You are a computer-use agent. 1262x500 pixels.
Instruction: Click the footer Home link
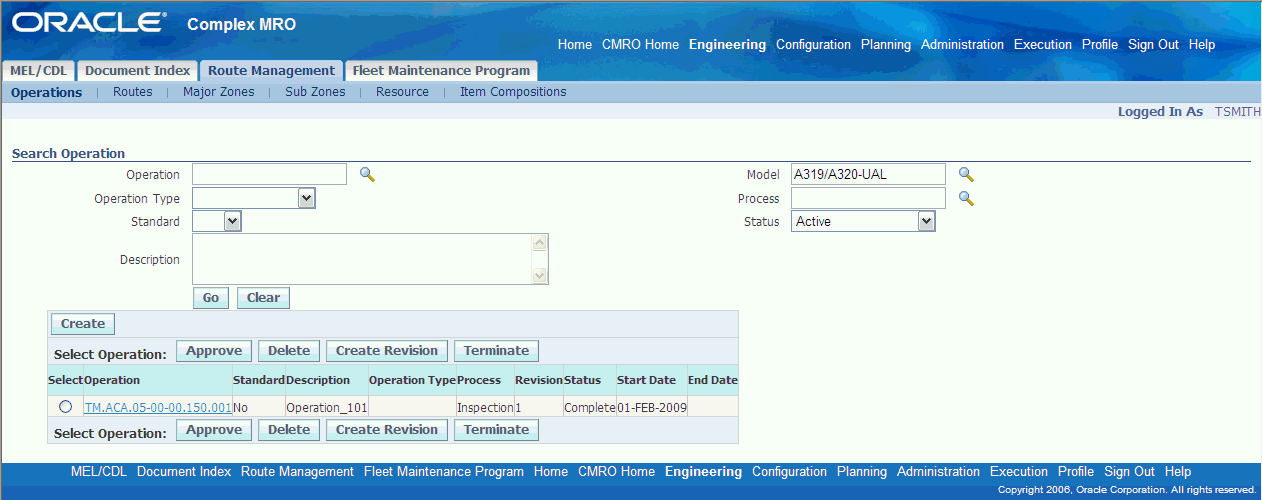551,472
